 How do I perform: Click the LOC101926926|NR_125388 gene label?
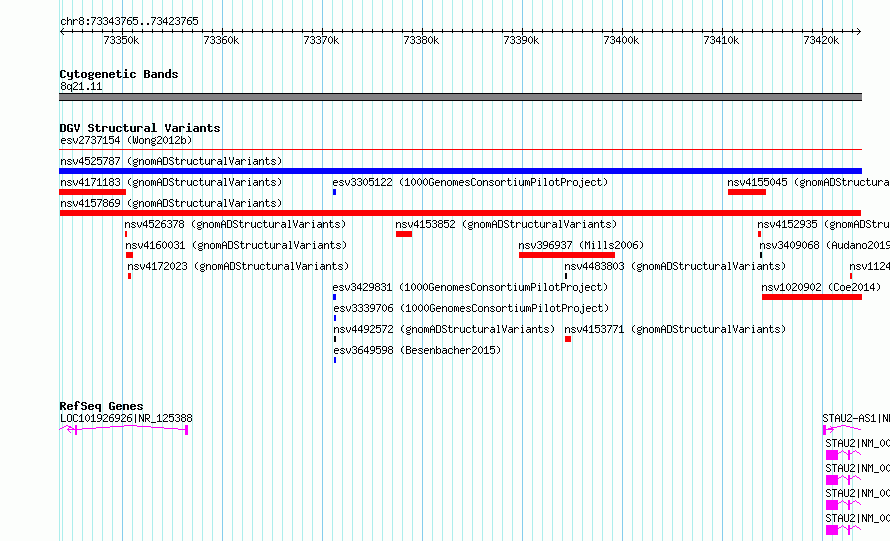point(126,418)
